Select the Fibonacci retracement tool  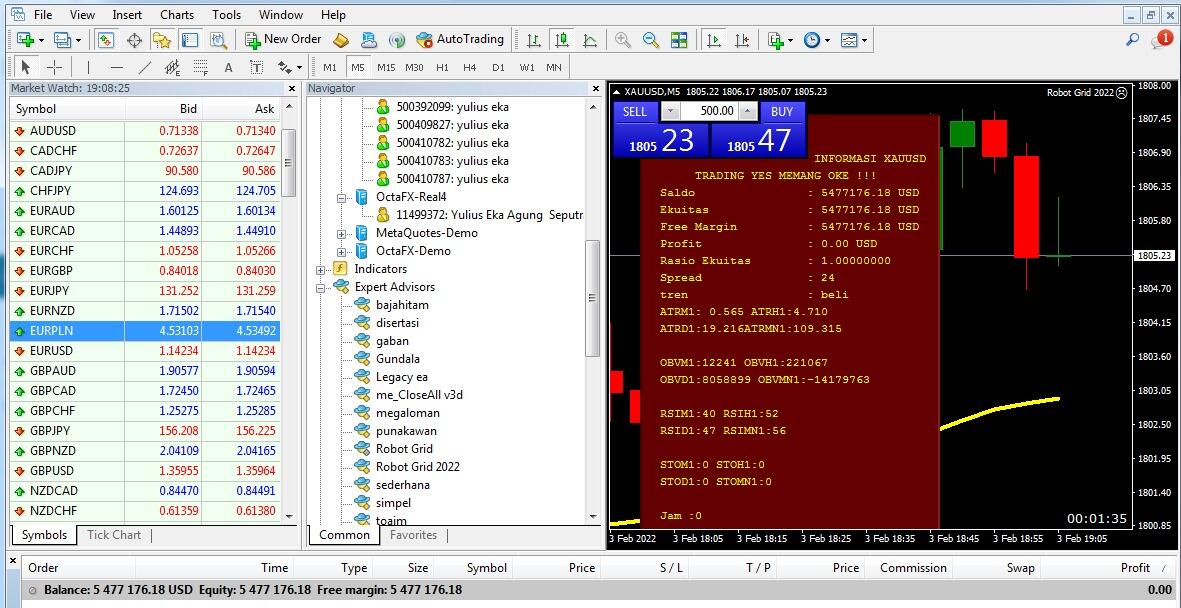pos(200,67)
